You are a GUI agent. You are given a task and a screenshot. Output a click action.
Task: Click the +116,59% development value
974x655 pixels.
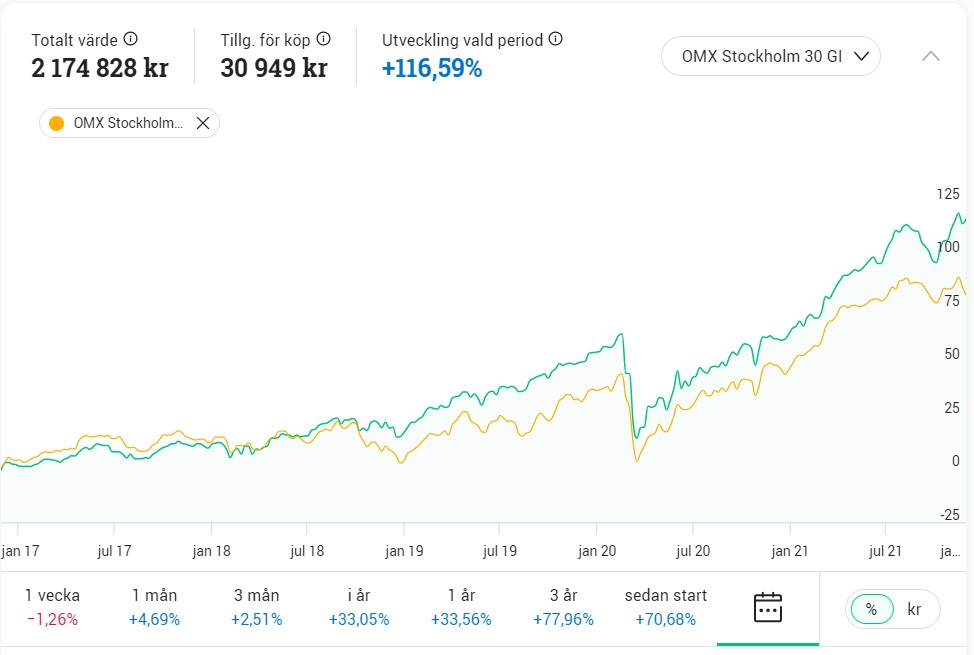[x=432, y=69]
